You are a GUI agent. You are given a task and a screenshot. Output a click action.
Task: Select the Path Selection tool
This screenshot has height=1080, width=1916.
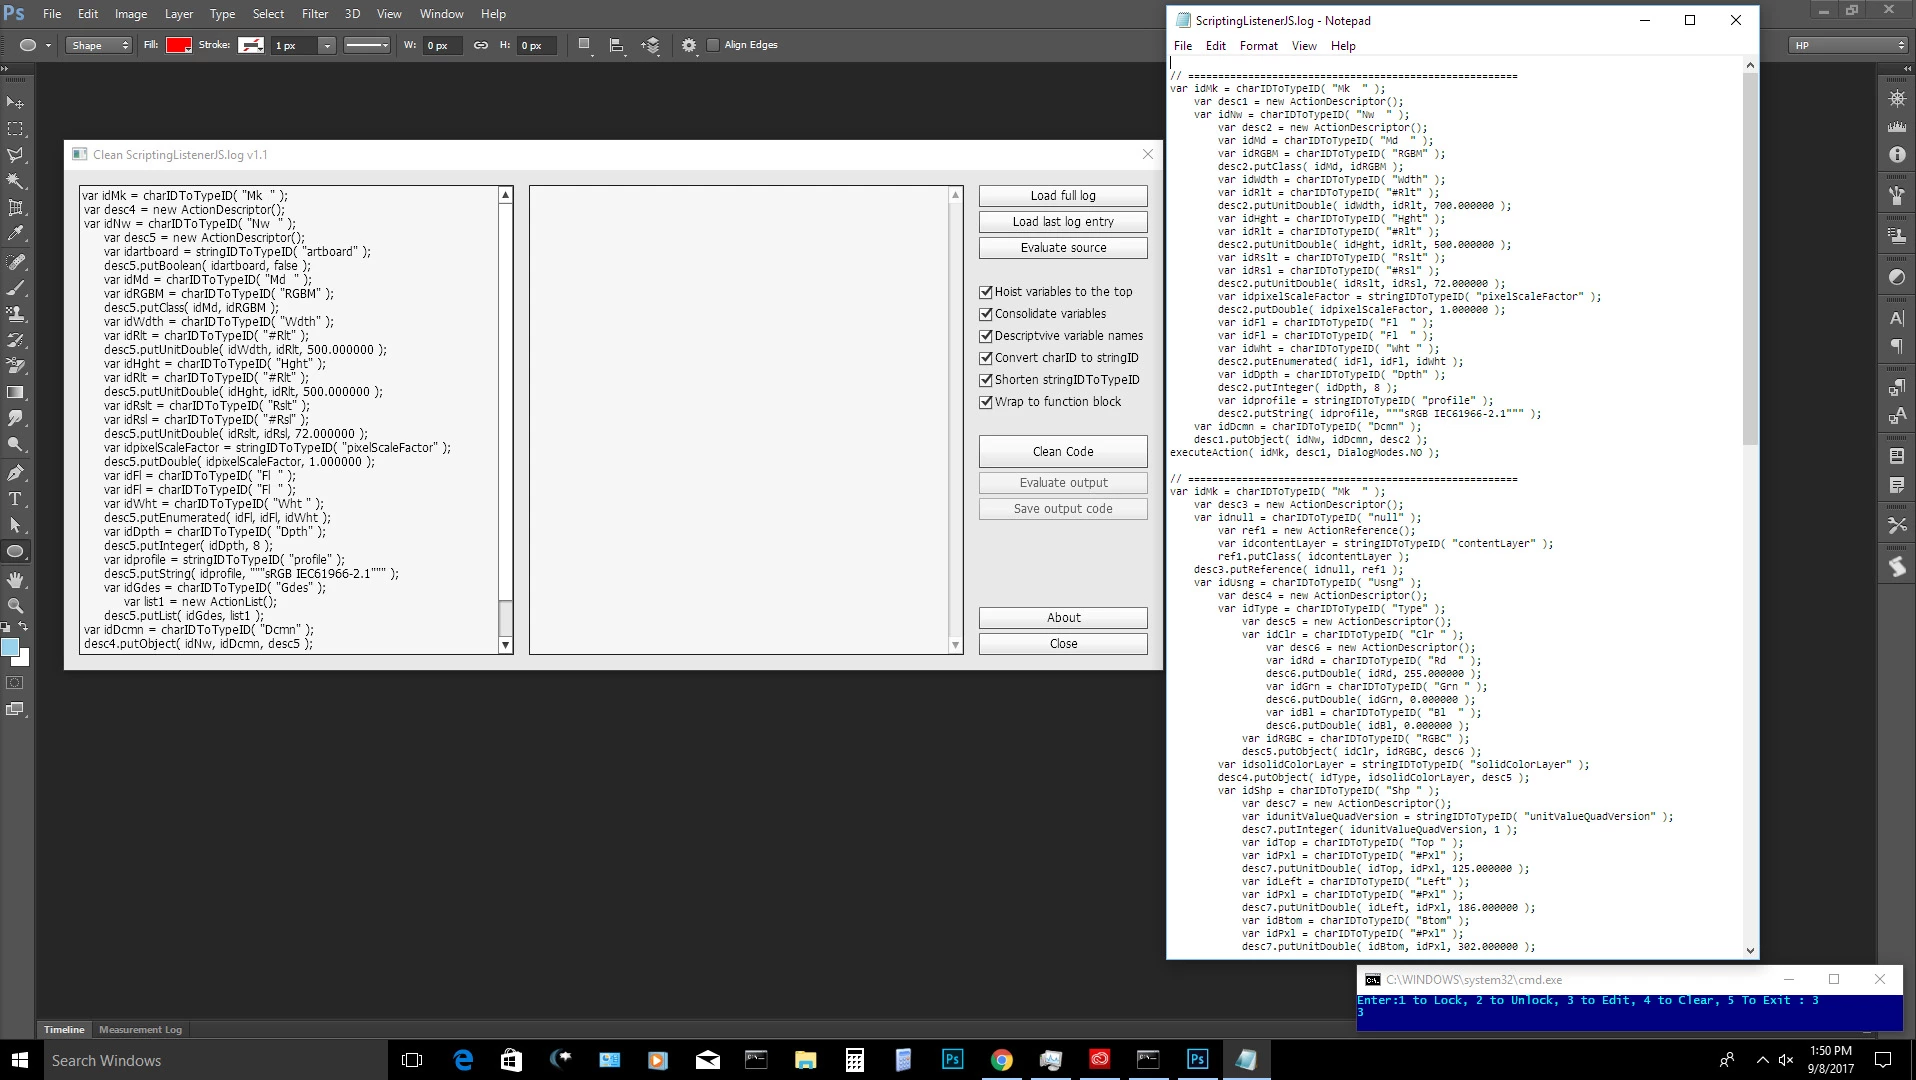point(15,525)
